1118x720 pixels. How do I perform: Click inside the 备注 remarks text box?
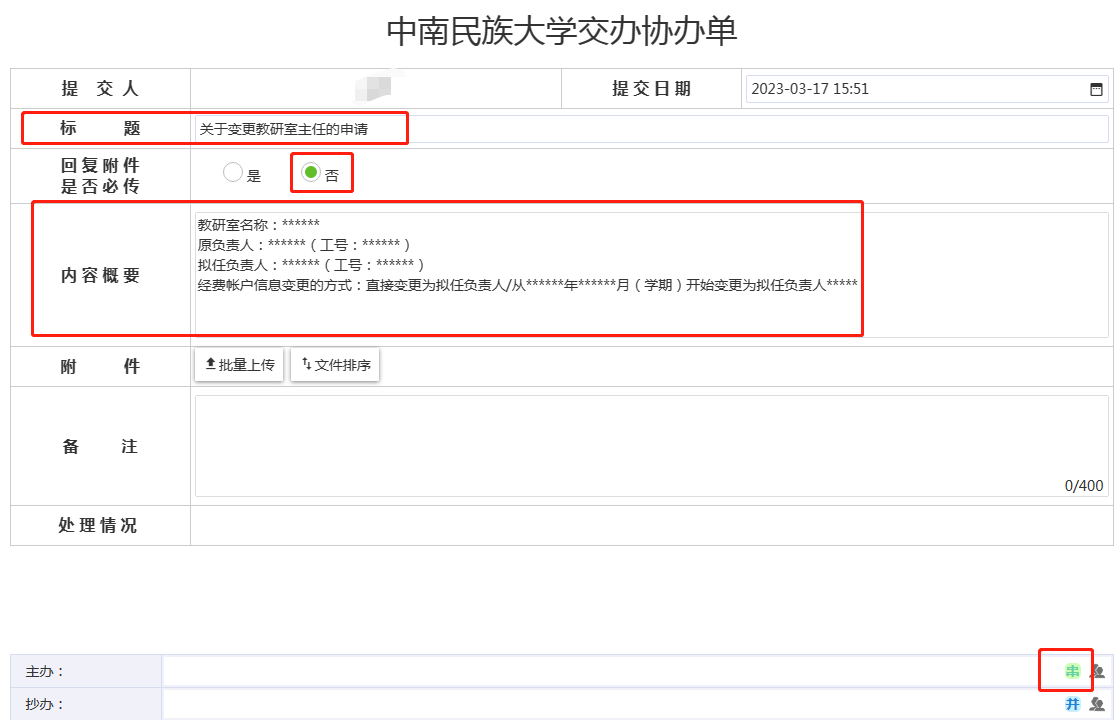pyautogui.click(x=650, y=440)
